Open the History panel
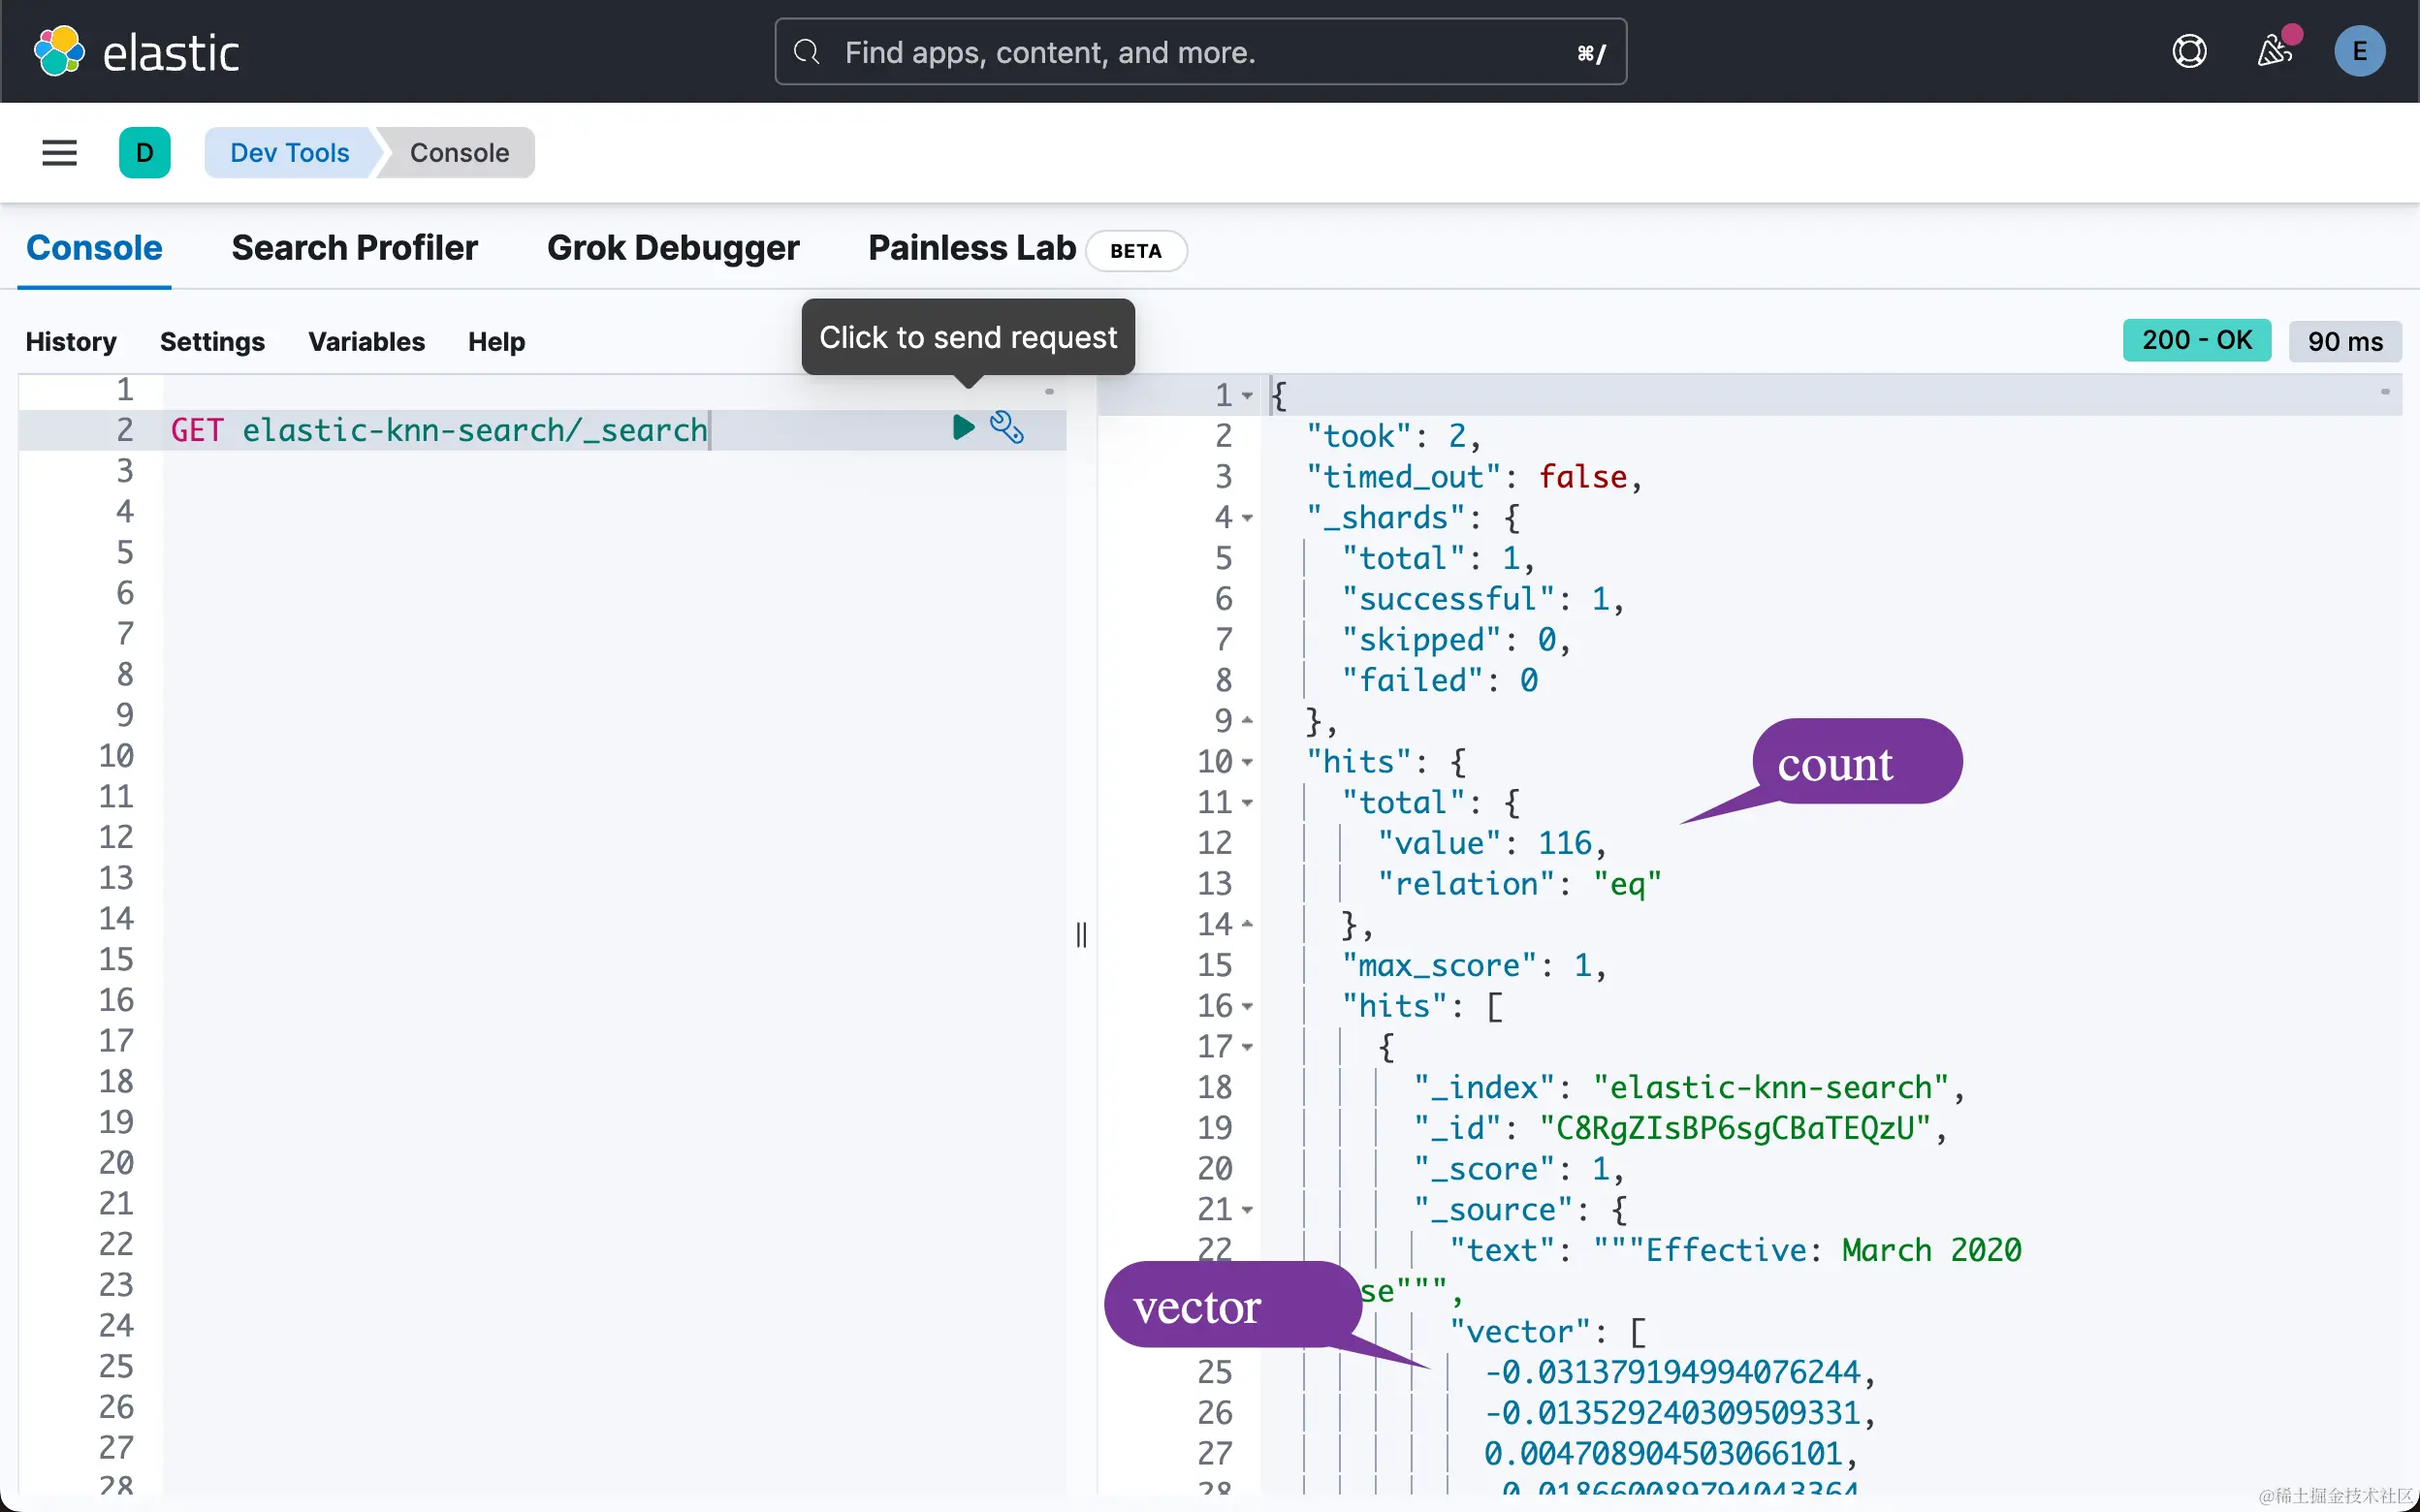Viewport: 2420px width, 1512px height. tap(71, 342)
